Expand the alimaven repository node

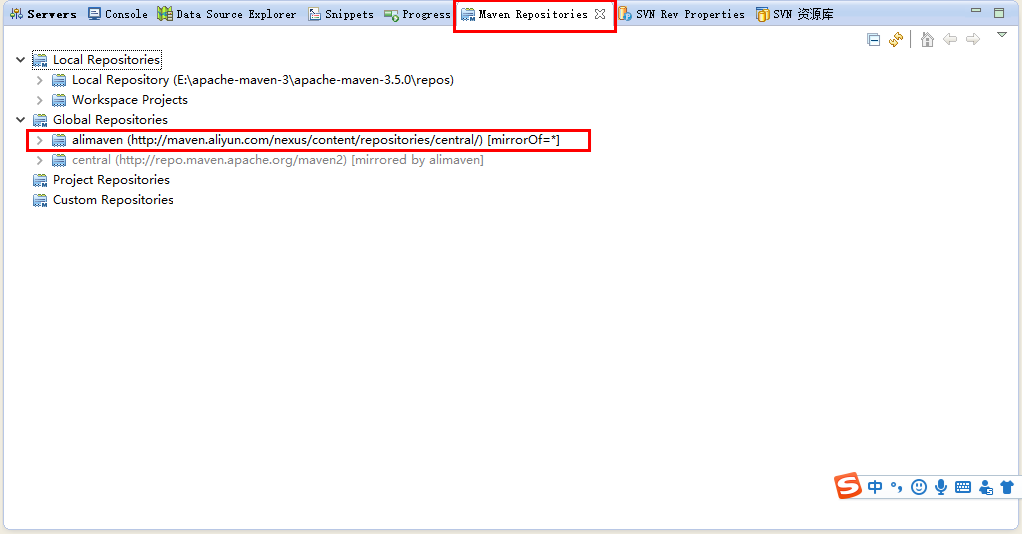[x=40, y=140]
